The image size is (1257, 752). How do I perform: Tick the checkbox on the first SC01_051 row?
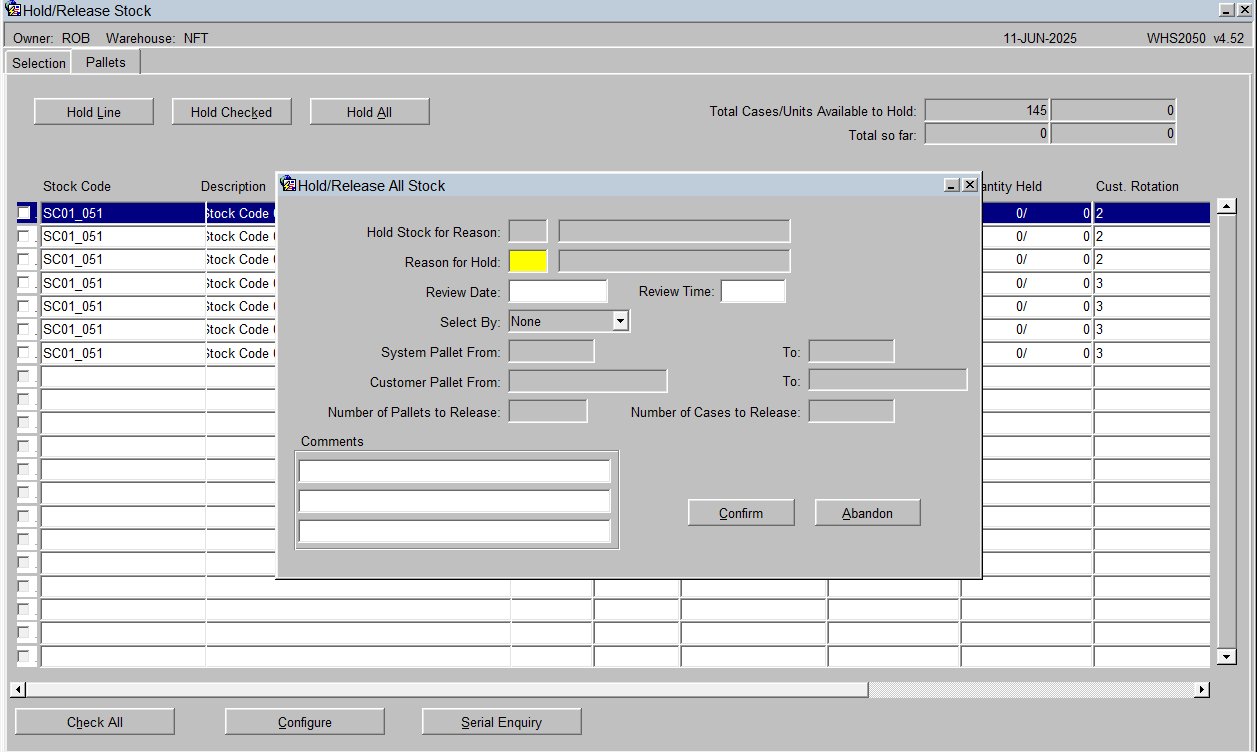coord(24,213)
